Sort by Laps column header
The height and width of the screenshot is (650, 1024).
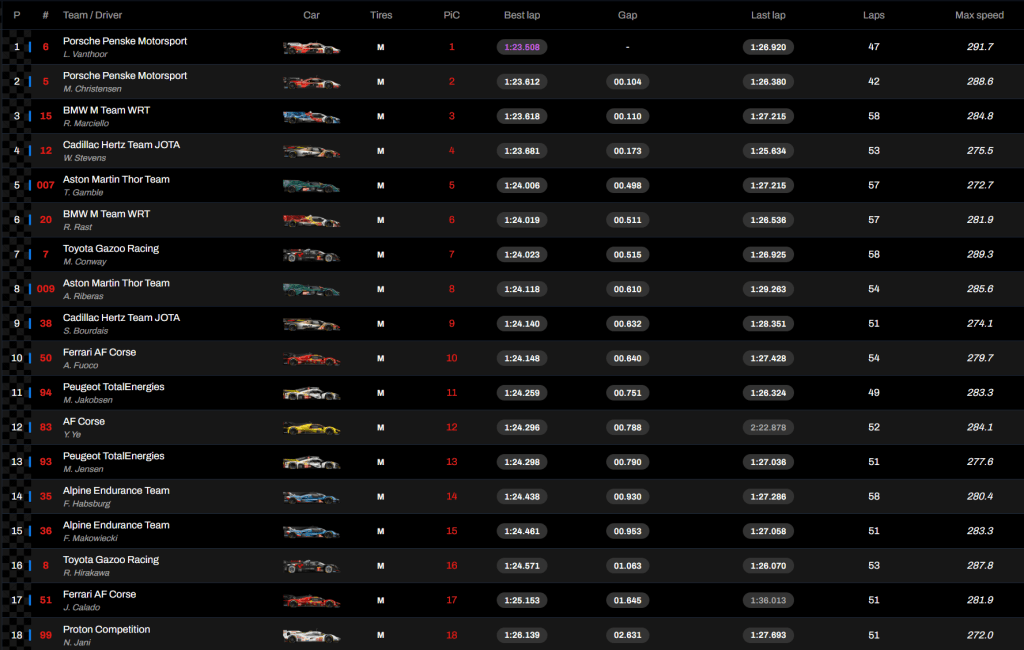(874, 15)
